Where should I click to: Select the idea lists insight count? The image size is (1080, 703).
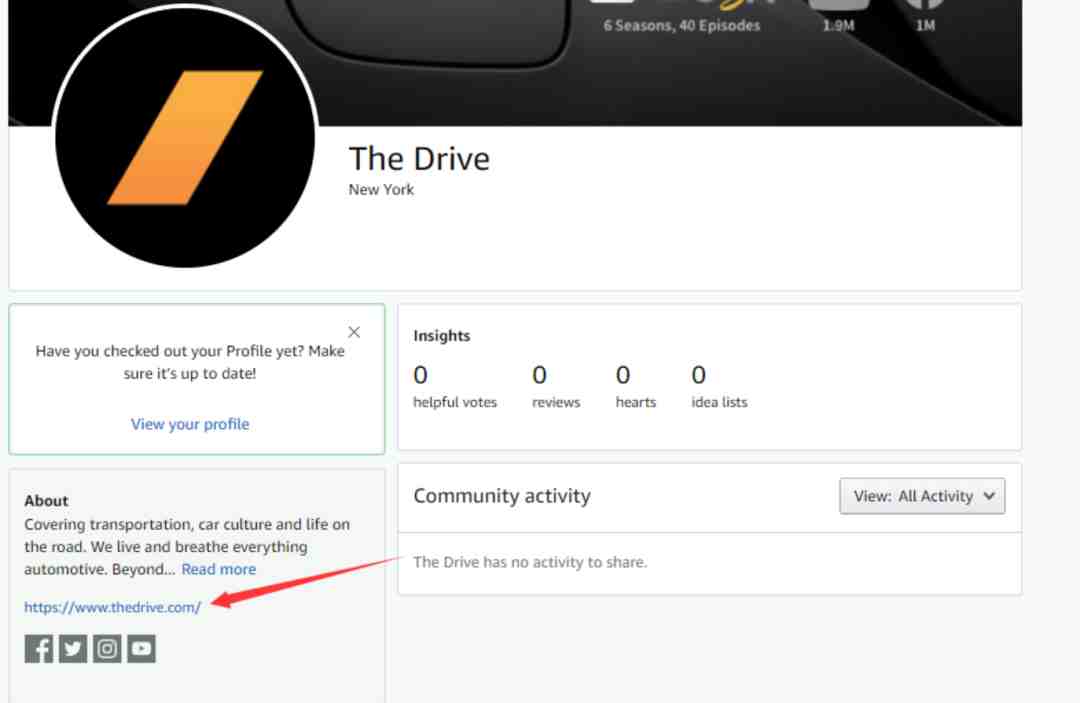698,375
